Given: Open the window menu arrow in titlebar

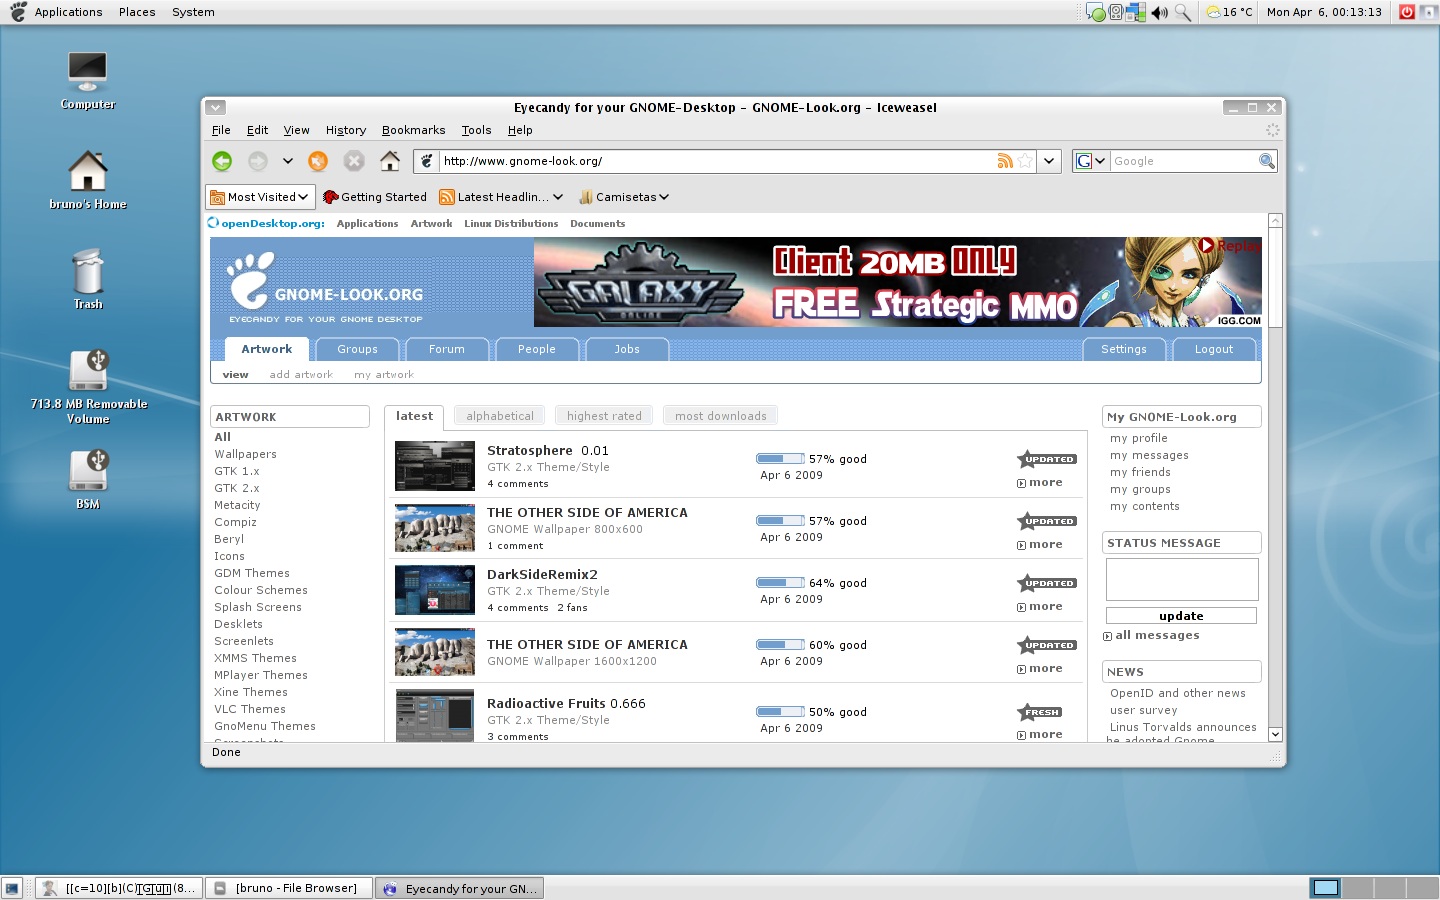Looking at the screenshot, I should click(216, 107).
